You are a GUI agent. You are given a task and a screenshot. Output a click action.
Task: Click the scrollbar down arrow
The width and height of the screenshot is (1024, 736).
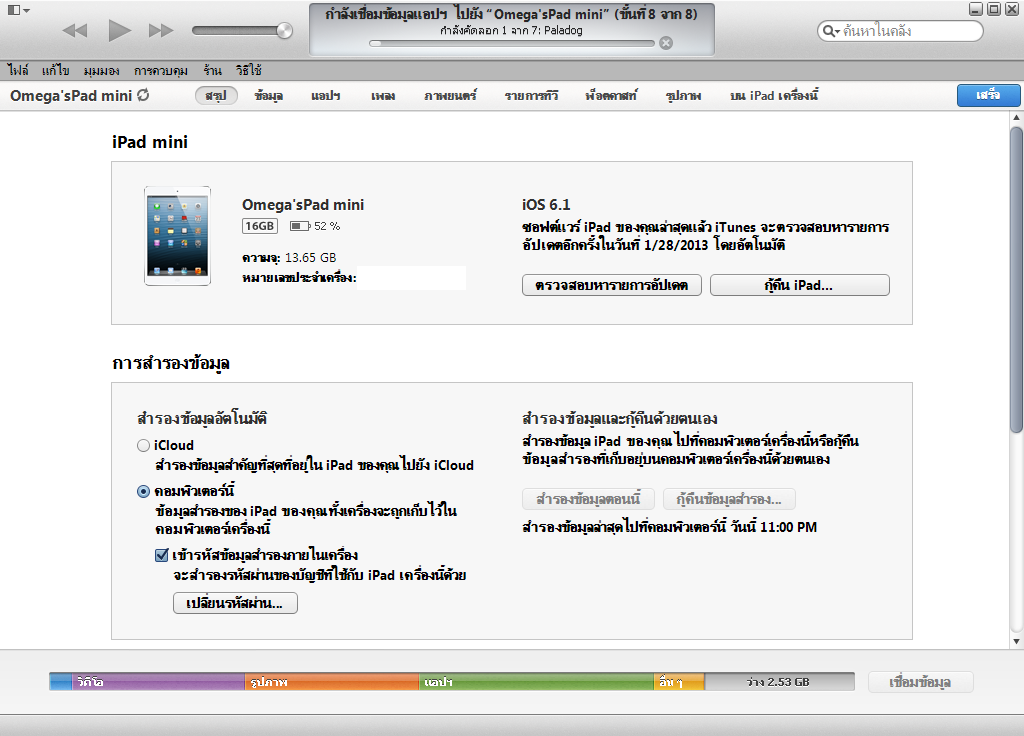pyautogui.click(x=1016, y=641)
